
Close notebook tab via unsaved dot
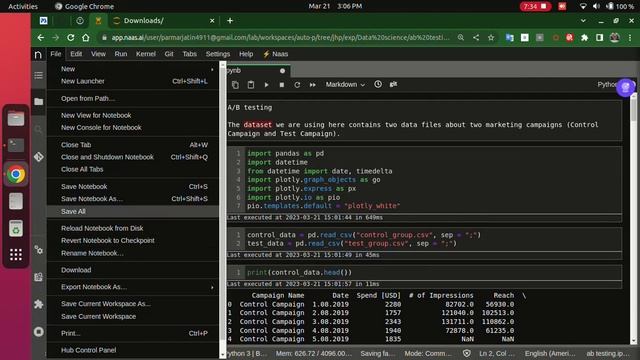282,71
